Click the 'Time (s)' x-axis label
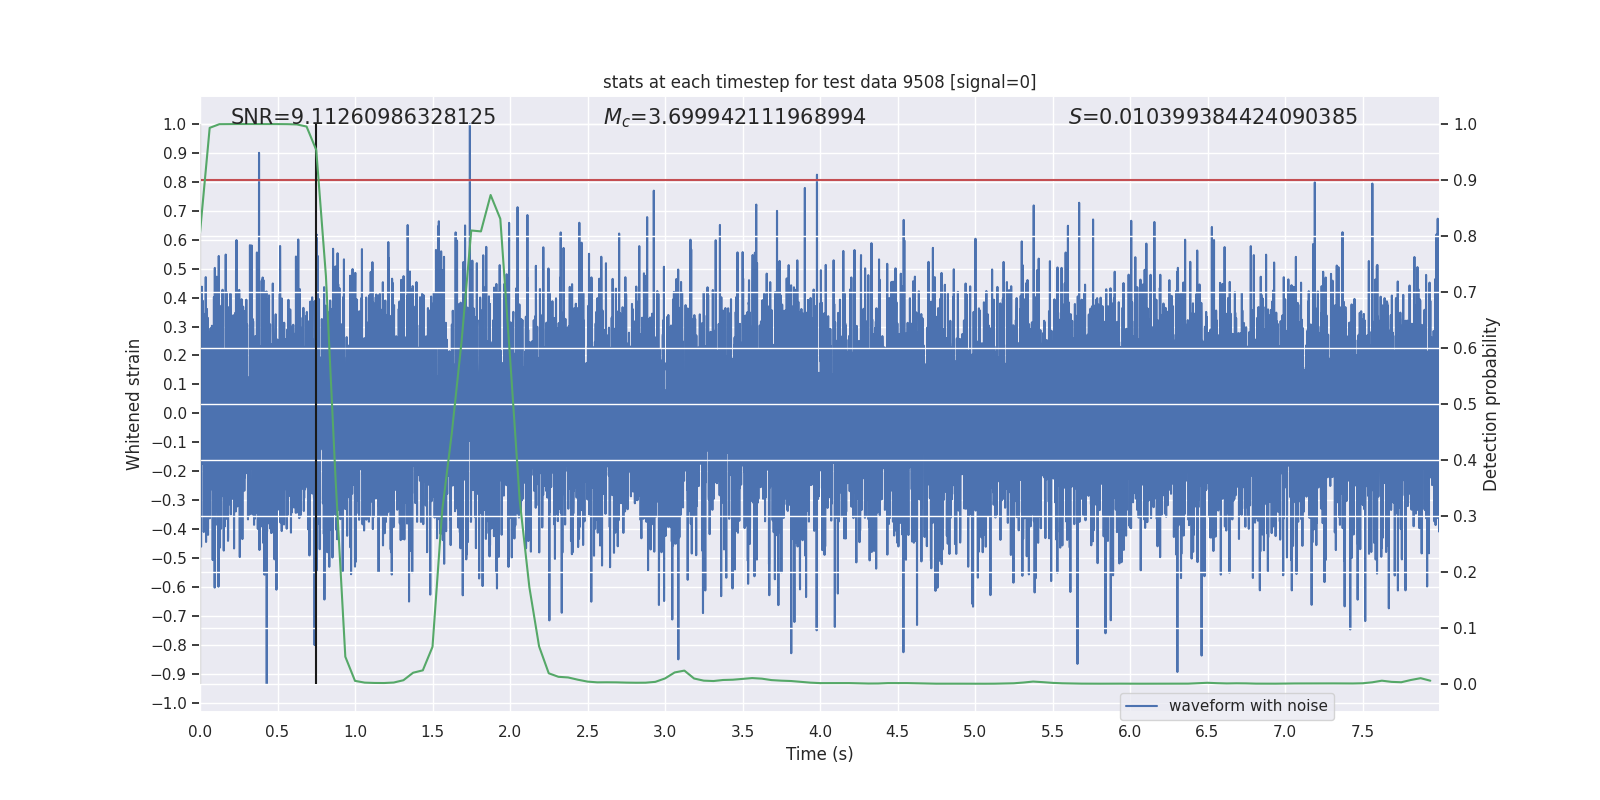The height and width of the screenshot is (800, 1600). point(819,754)
